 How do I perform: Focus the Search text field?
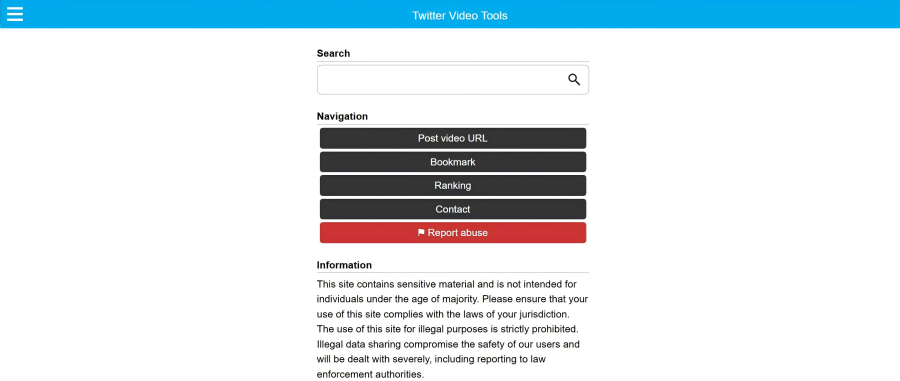tap(452, 80)
